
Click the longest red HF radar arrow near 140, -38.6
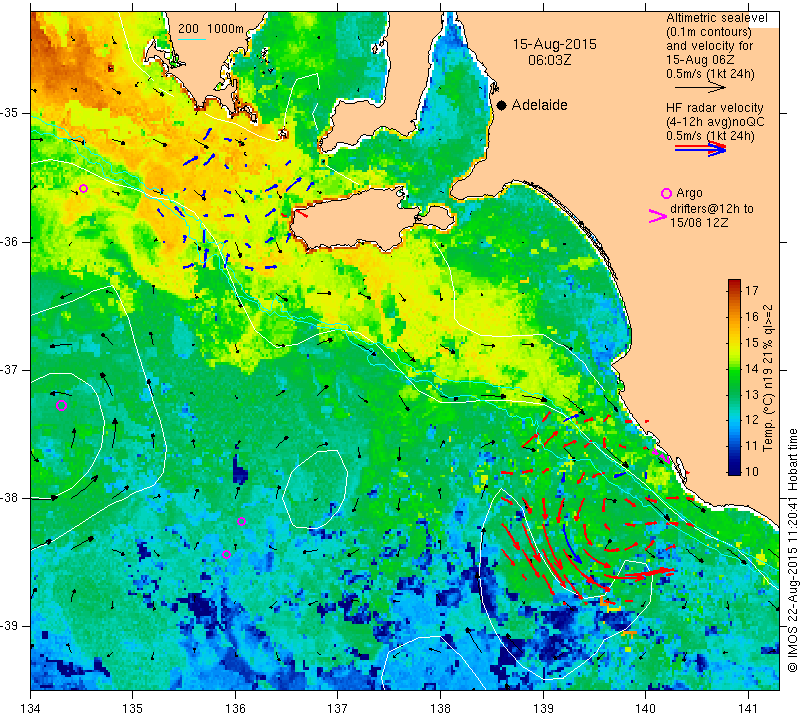click(x=640, y=573)
